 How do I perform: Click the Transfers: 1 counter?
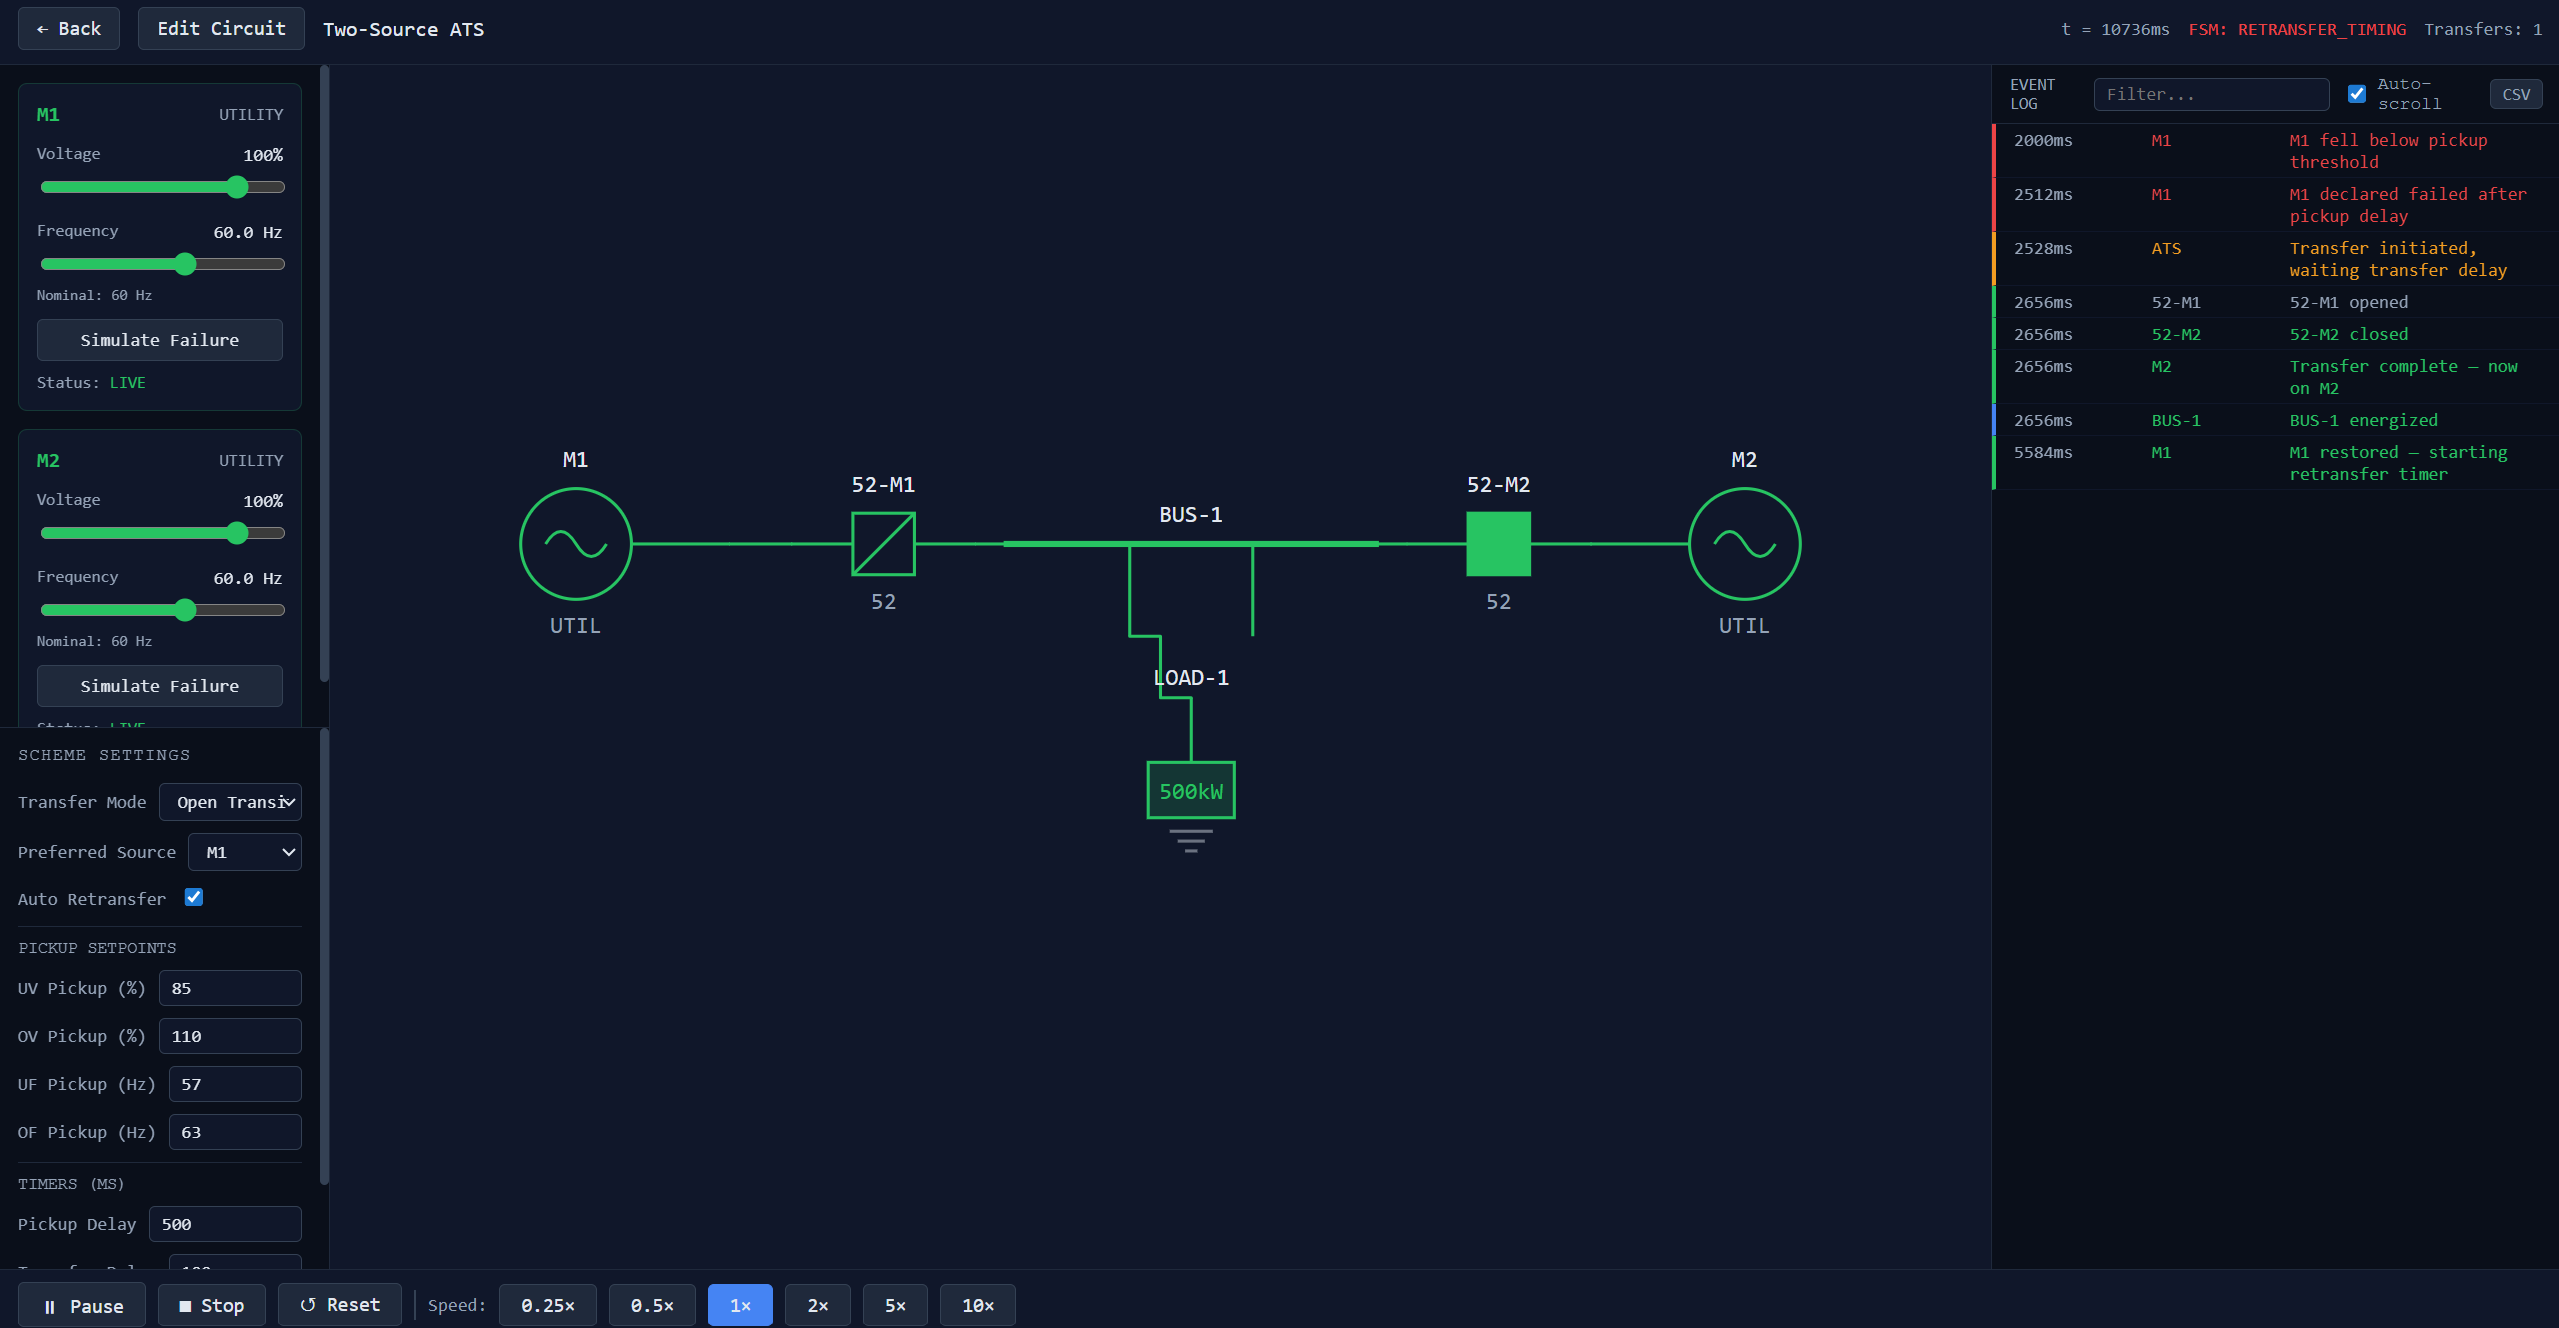pos(2483,29)
